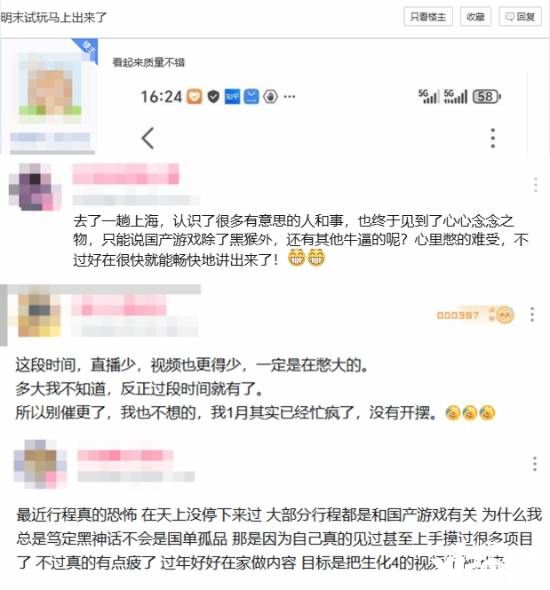Click the 只看楼主 button
The width and height of the screenshot is (550, 590).
pos(428,17)
